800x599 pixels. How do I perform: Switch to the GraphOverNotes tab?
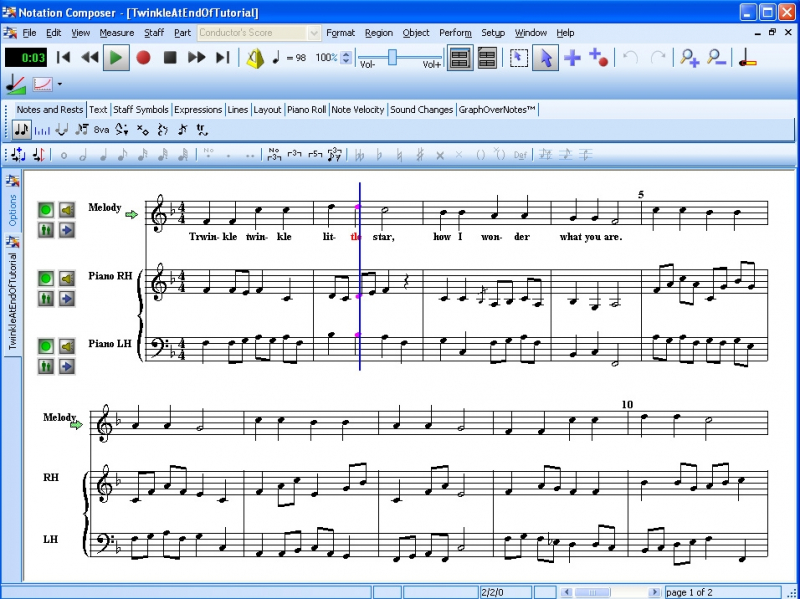(497, 110)
